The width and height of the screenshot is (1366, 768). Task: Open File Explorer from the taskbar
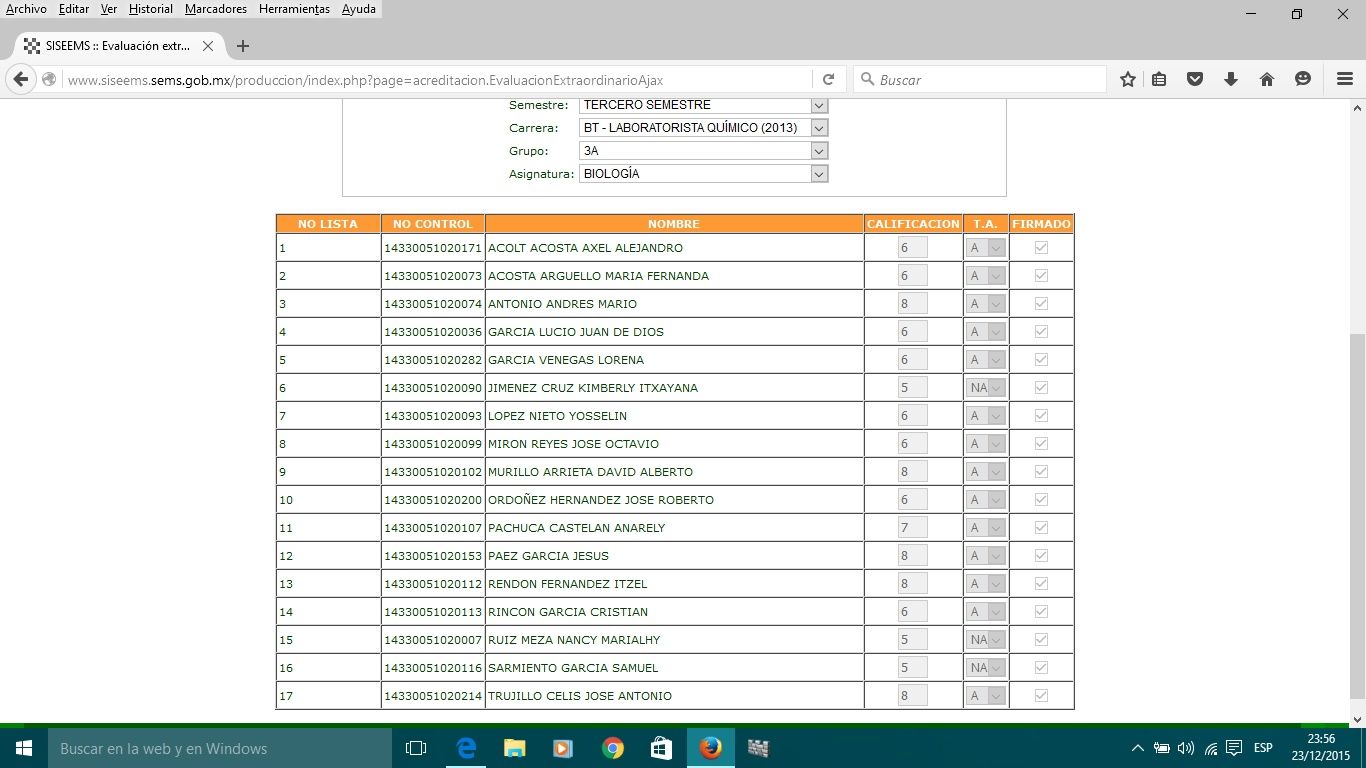tap(515, 748)
